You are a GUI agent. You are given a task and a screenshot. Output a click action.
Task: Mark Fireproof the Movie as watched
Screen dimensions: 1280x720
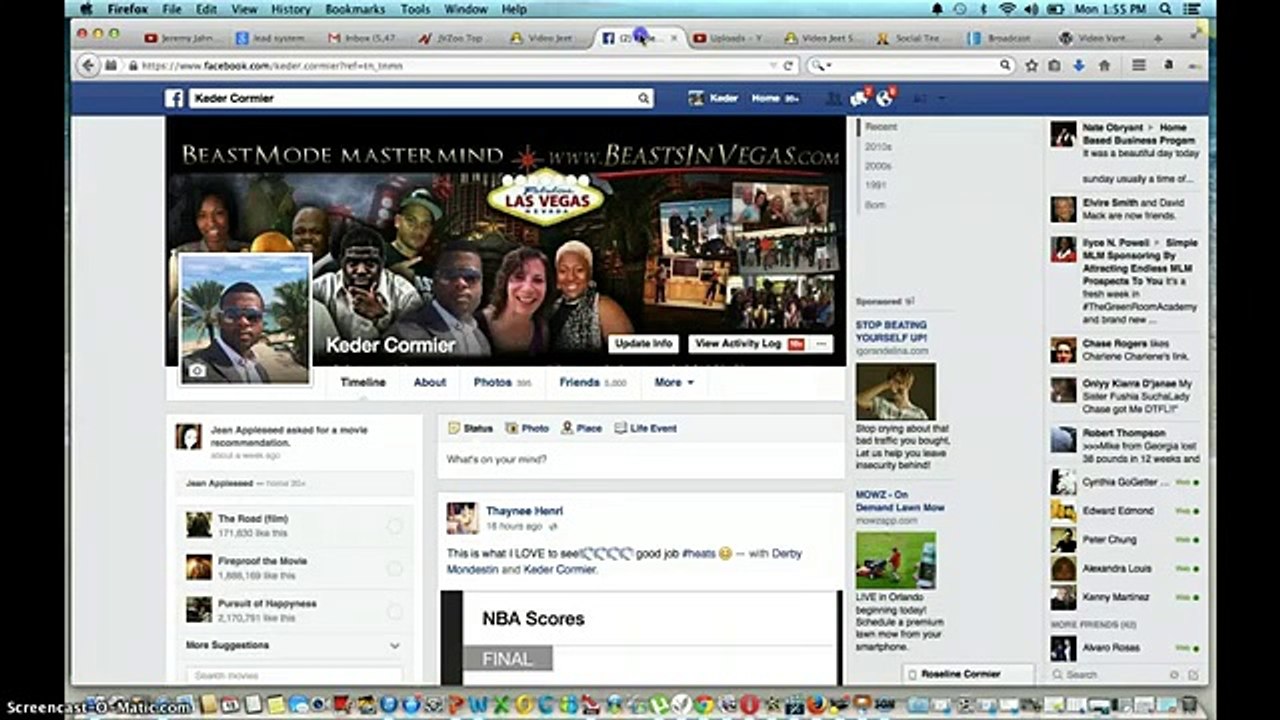[x=394, y=568]
